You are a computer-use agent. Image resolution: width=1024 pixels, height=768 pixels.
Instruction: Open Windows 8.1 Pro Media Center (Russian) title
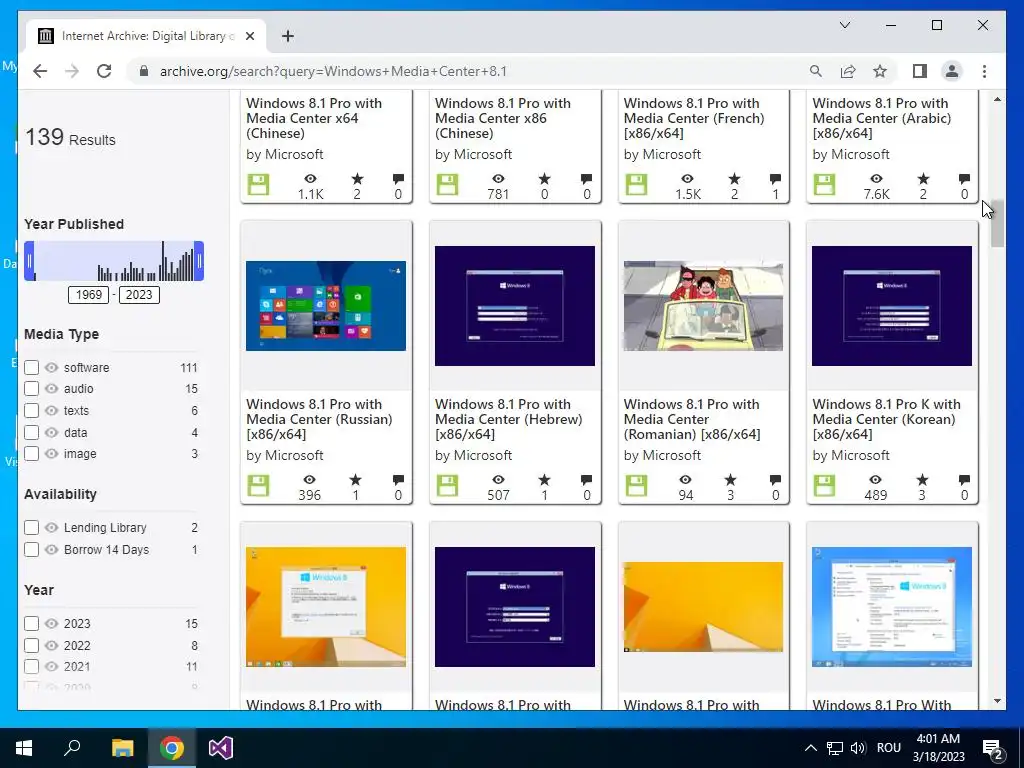click(x=319, y=419)
